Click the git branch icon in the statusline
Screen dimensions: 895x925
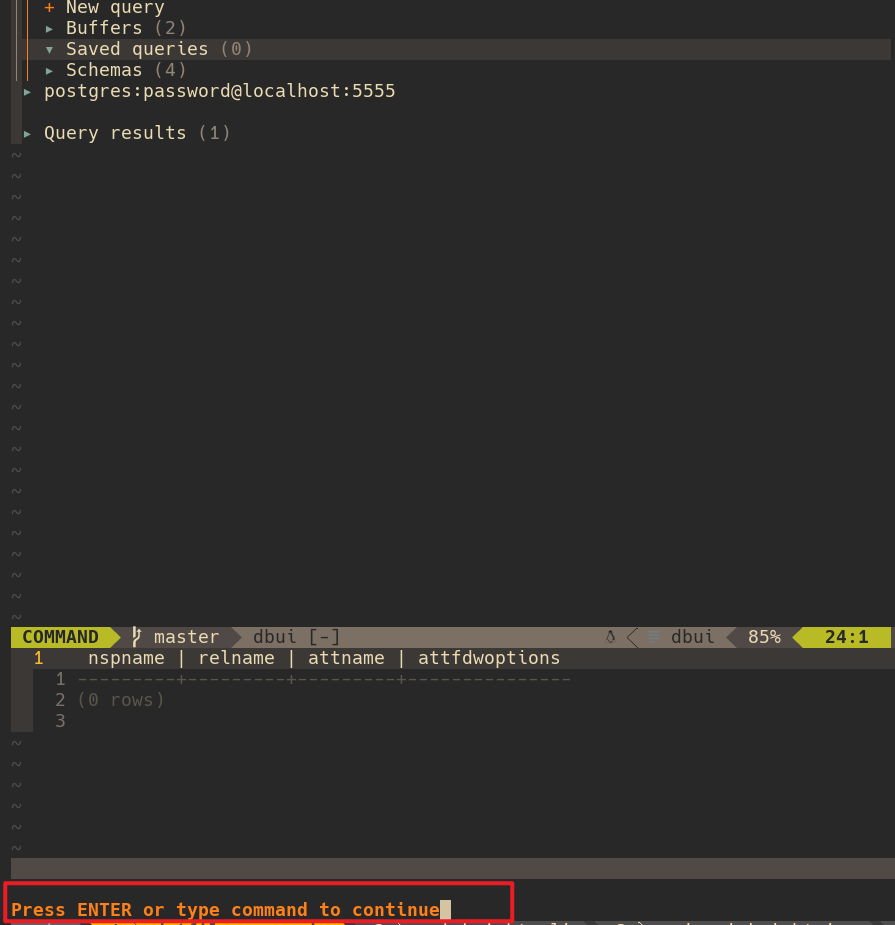click(x=135, y=636)
